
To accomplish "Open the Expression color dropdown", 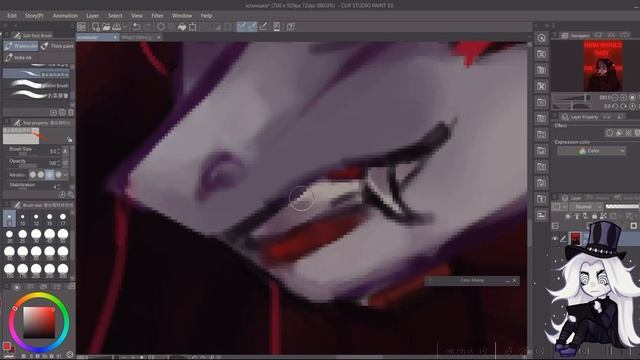I will pyautogui.click(x=591, y=151).
